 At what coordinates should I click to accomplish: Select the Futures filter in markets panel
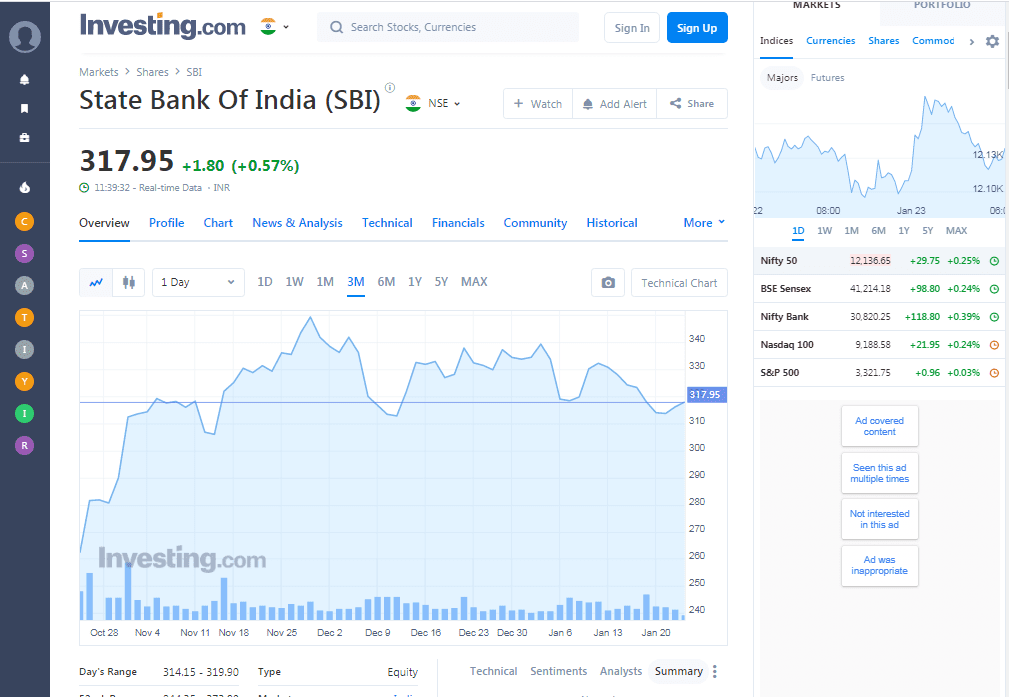[828, 78]
